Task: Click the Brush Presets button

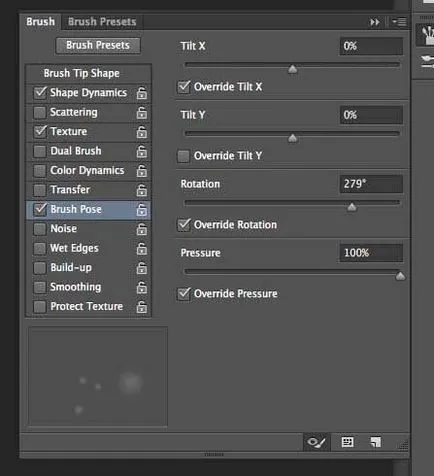Action: pos(98,45)
